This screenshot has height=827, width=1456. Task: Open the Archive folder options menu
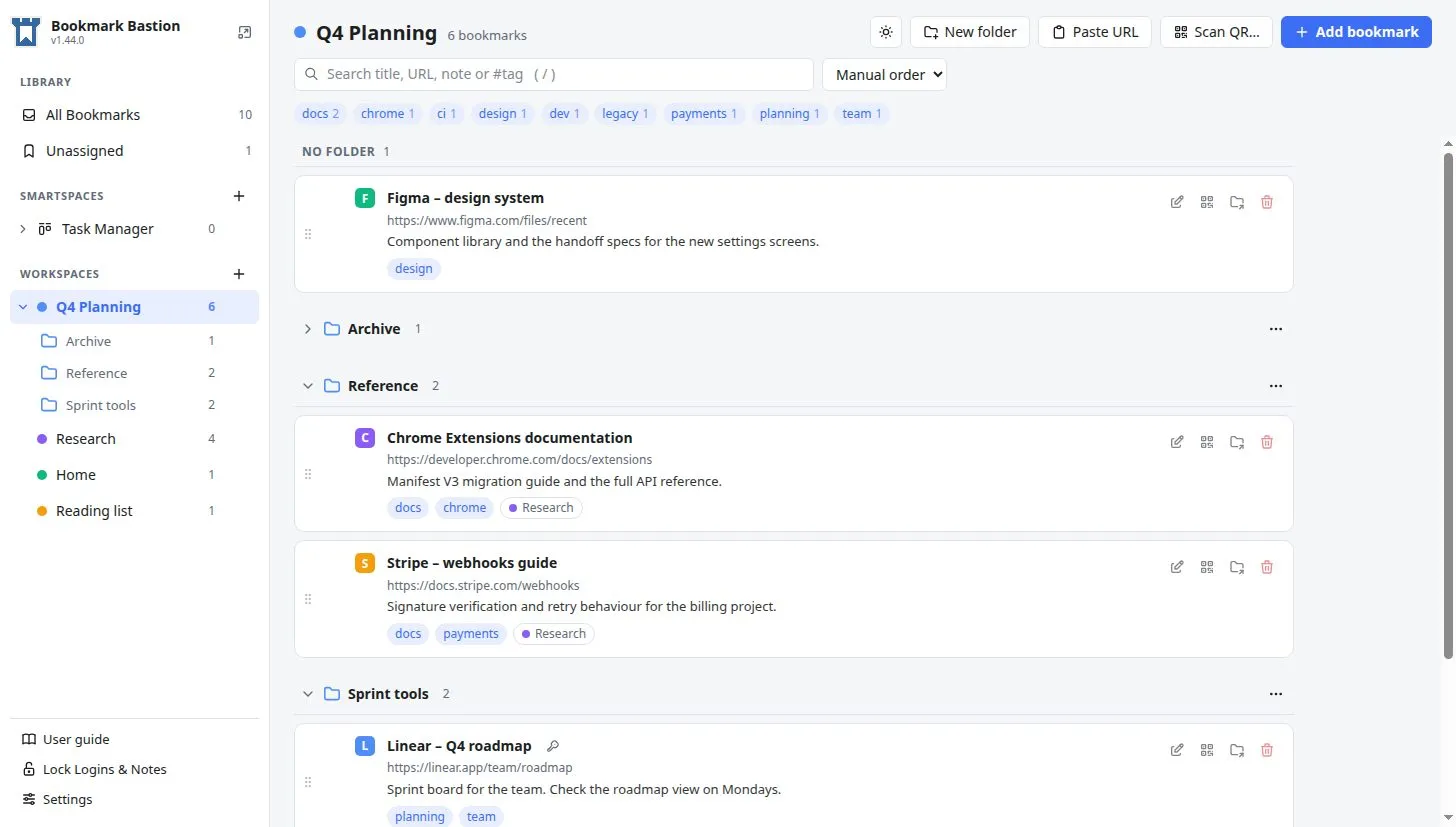1275,329
